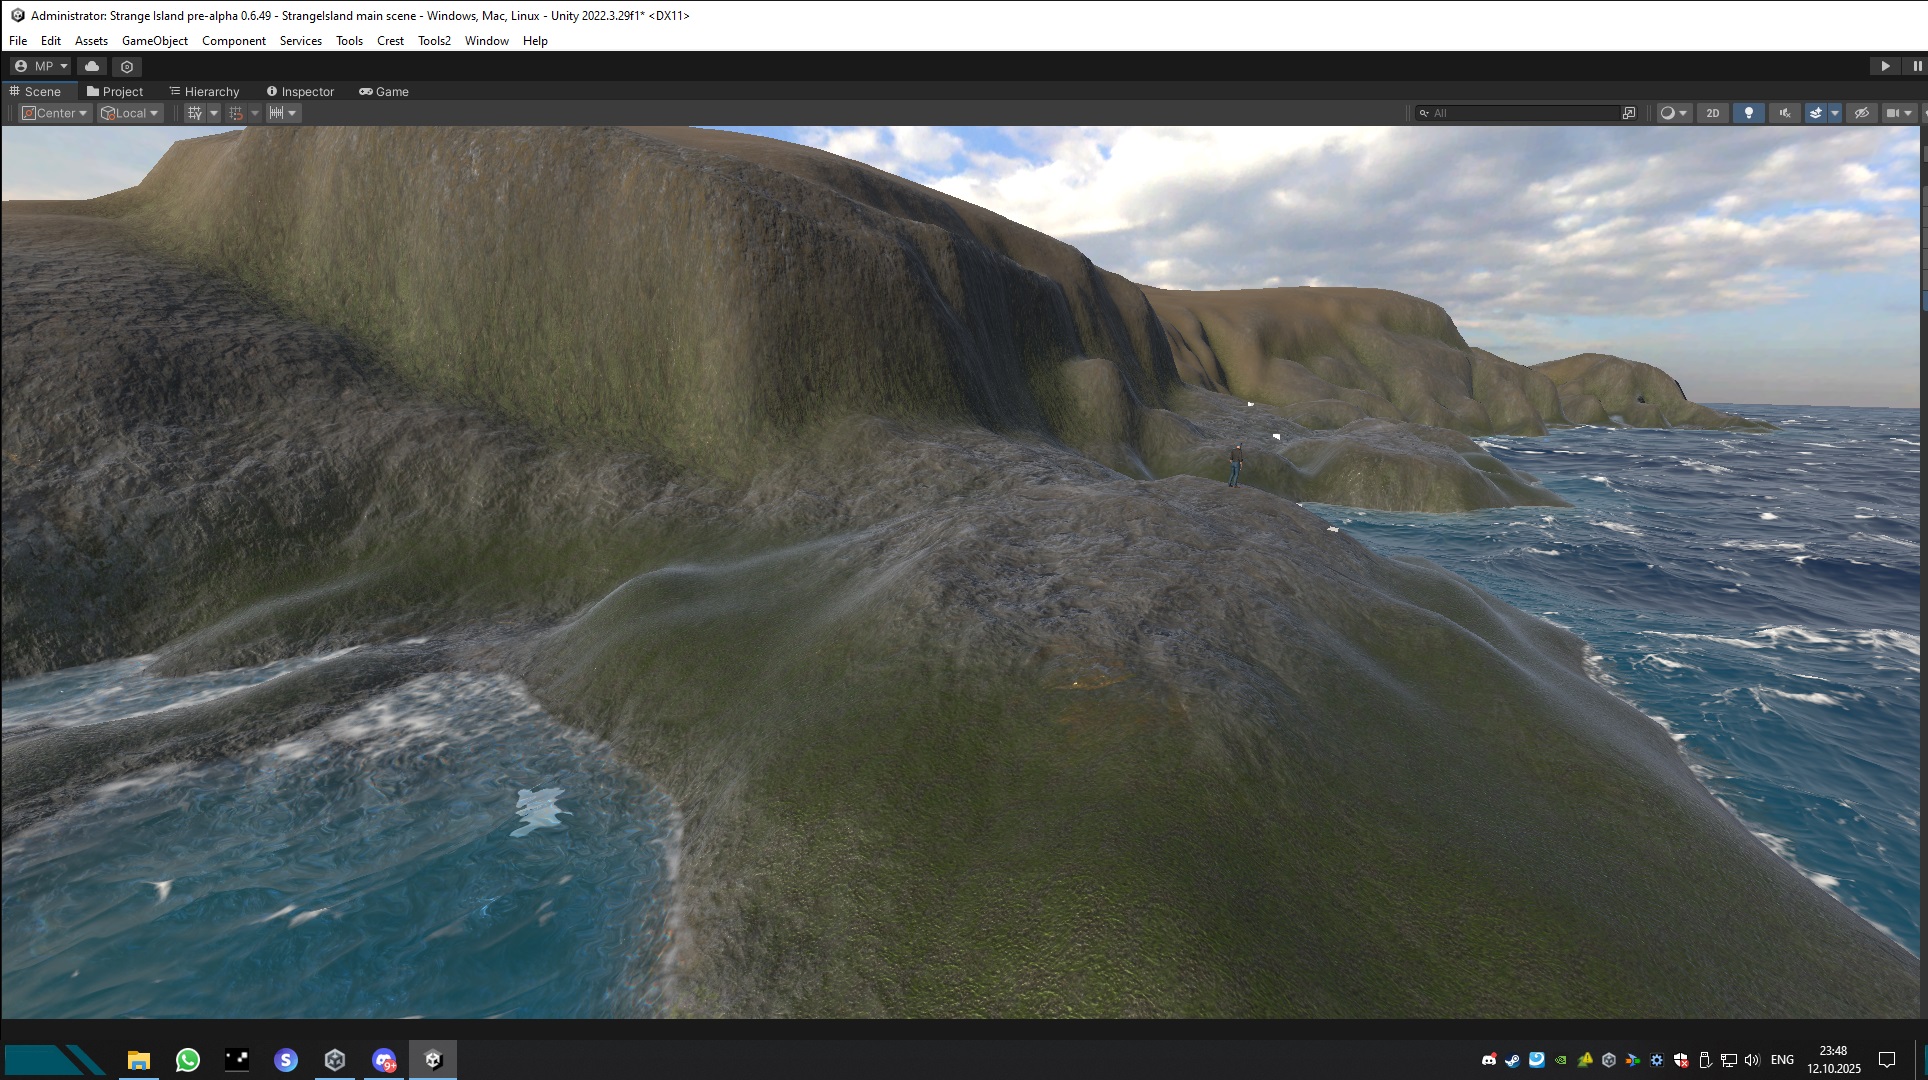The width and height of the screenshot is (1928, 1080).
Task: Toggle scene lighting lightbulb button
Action: coord(1748,113)
